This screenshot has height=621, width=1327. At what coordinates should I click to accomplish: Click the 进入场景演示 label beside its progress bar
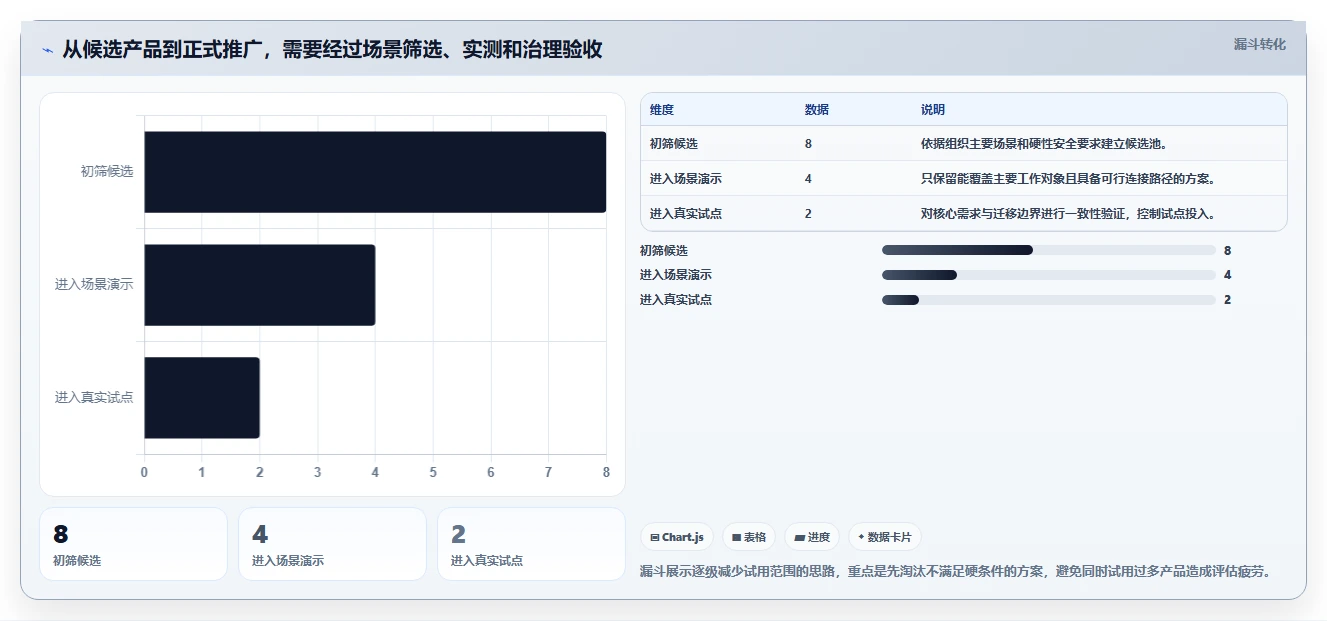click(x=676, y=275)
